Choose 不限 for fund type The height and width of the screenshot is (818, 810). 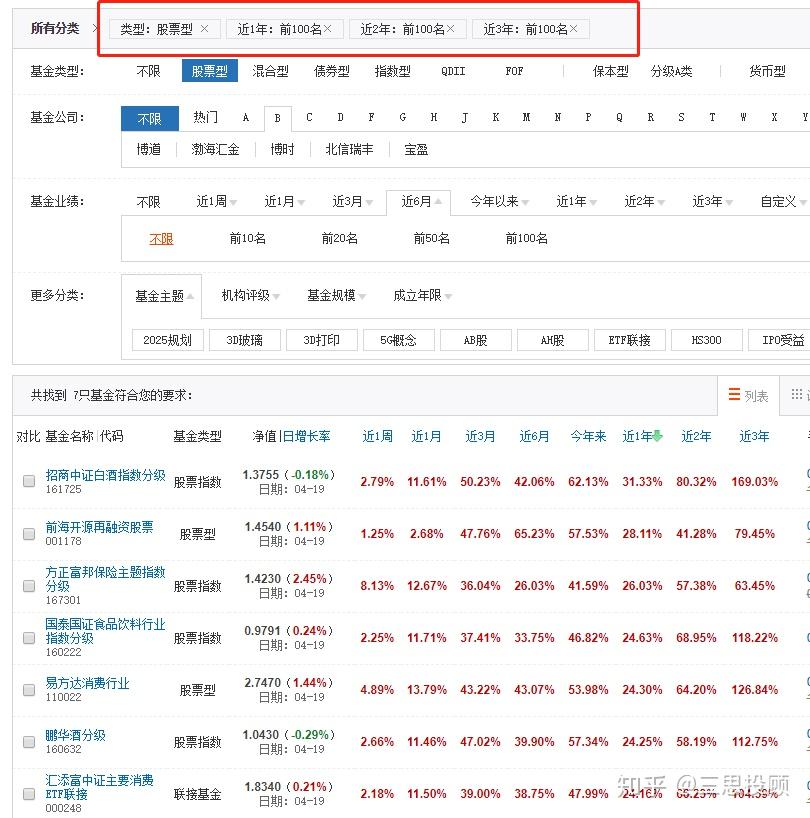[148, 71]
